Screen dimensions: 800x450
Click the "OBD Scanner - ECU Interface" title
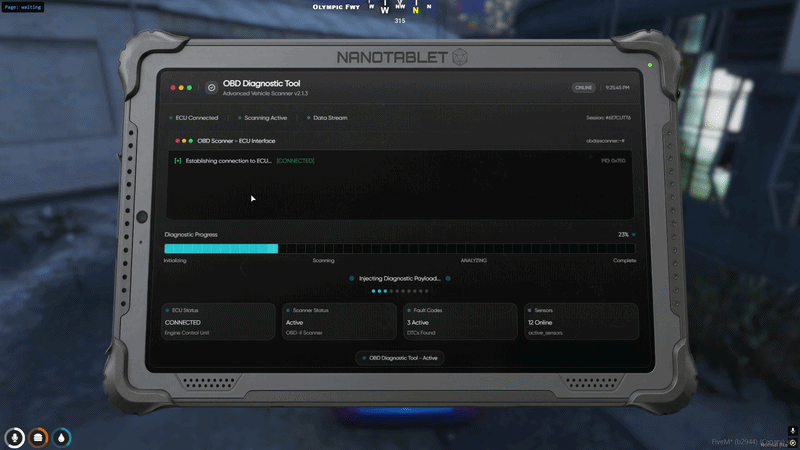pyautogui.click(x=236, y=141)
